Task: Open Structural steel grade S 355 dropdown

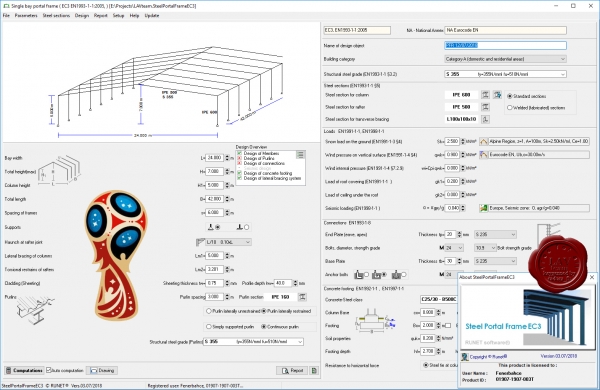Action: [x=505, y=74]
